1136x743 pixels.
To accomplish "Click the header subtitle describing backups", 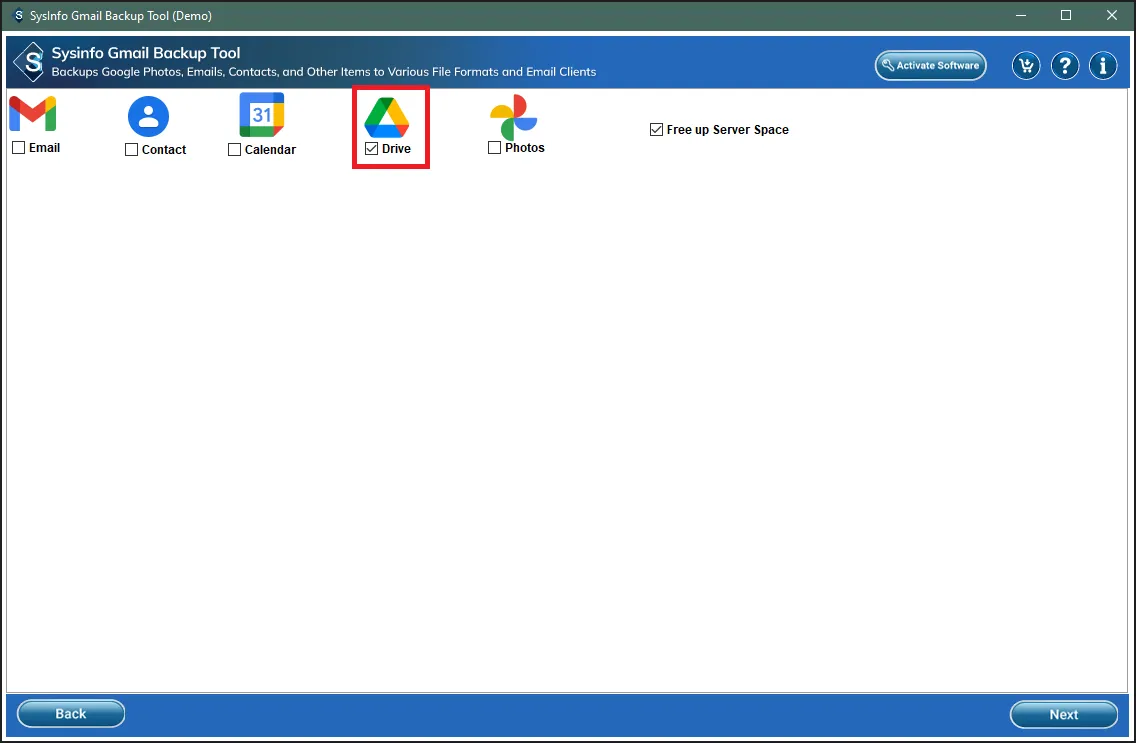I will [x=324, y=72].
